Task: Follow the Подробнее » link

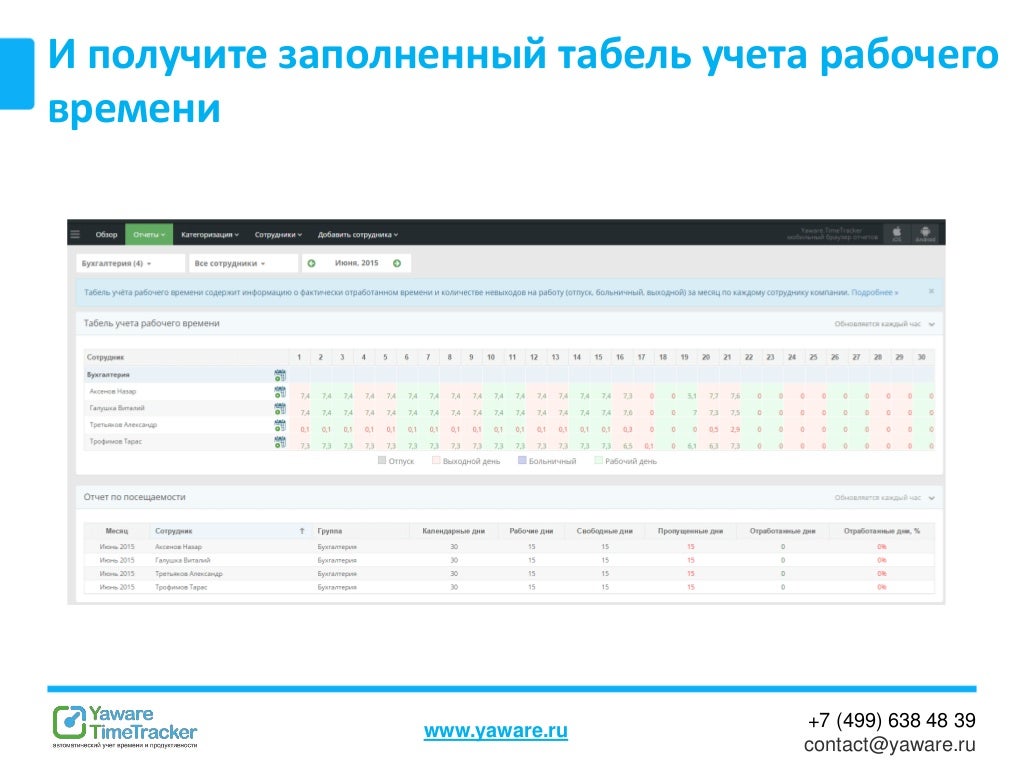Action: coord(874,293)
